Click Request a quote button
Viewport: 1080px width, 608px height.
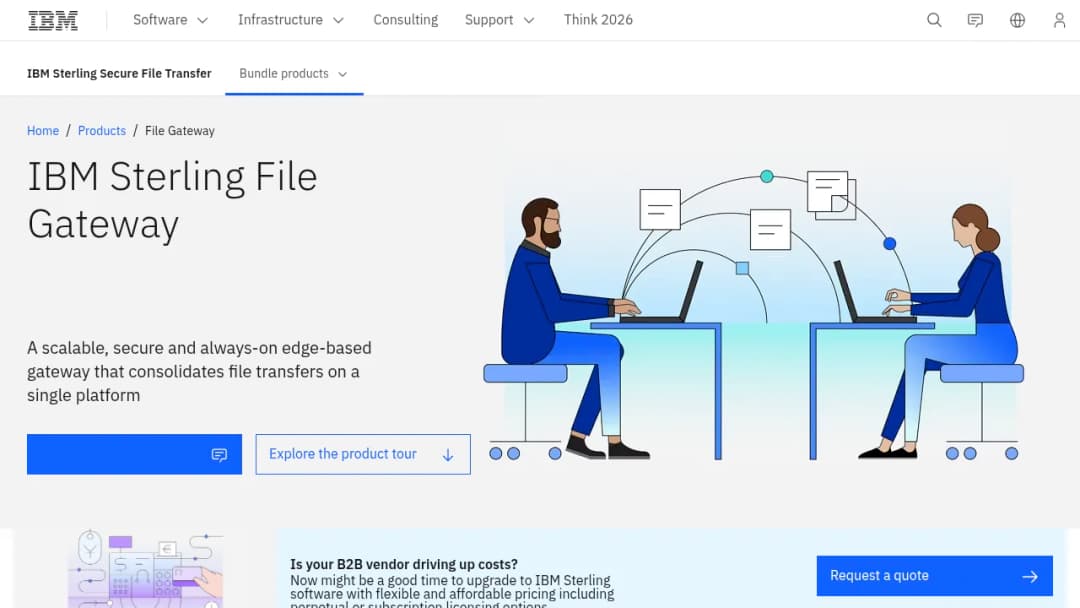coord(935,576)
